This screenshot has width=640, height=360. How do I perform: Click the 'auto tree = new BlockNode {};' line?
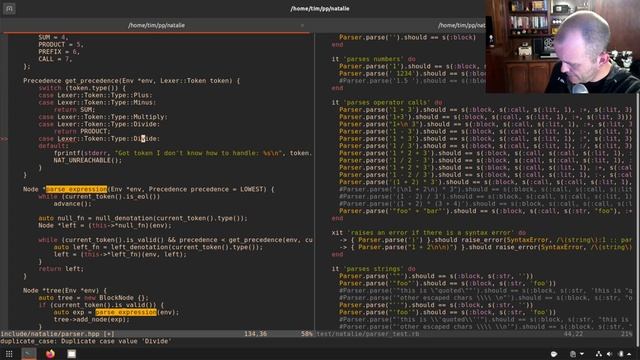pos(93,298)
